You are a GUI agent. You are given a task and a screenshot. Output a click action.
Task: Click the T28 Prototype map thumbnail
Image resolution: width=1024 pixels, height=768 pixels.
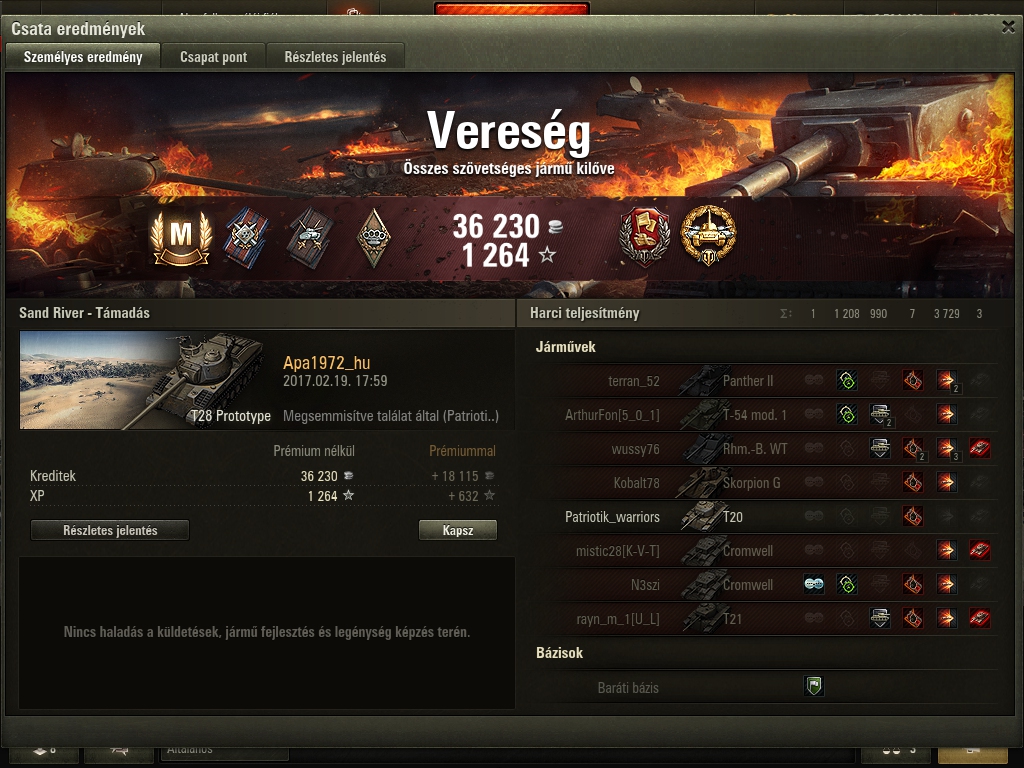click(146, 380)
